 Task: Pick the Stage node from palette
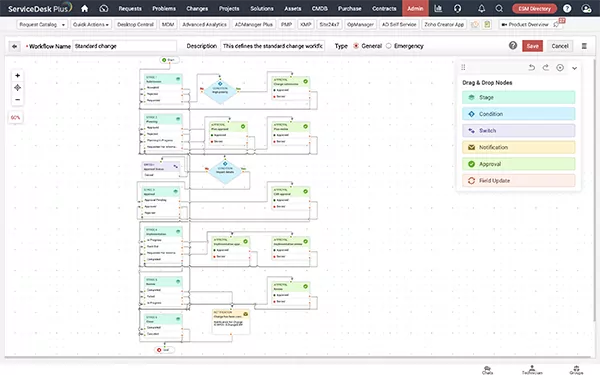(518, 97)
